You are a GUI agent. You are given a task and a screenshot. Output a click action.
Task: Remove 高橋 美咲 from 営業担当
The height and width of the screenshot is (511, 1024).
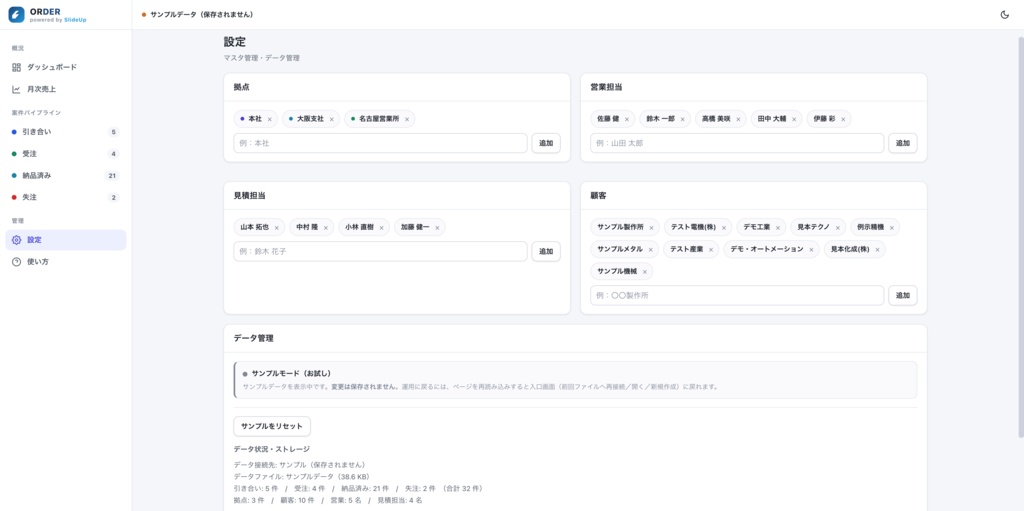point(739,119)
